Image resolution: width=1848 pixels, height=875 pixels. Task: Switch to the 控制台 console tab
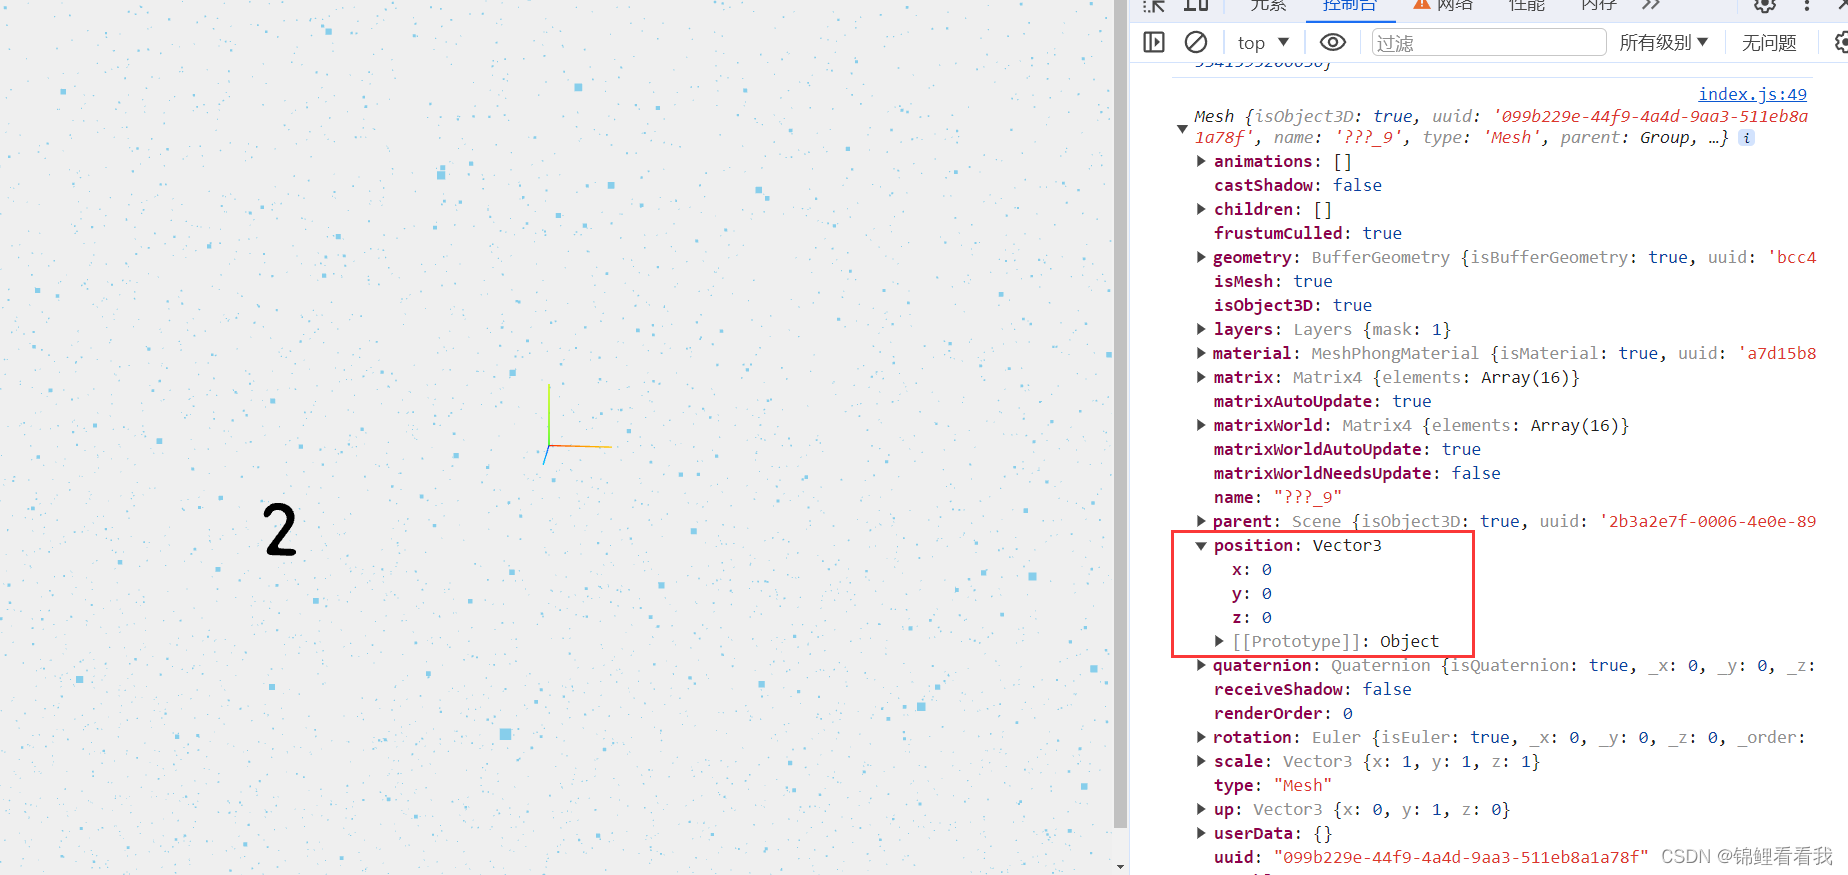1349,6
